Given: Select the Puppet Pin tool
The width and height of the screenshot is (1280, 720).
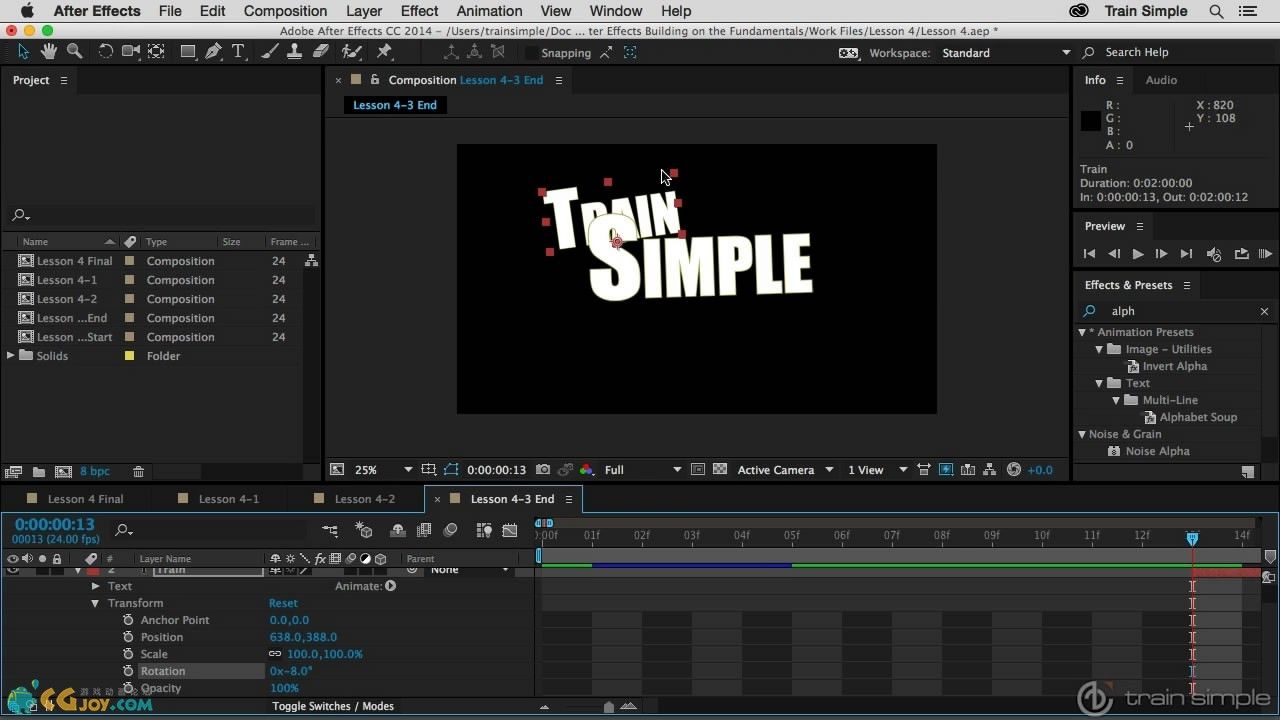Looking at the screenshot, I should tap(384, 52).
